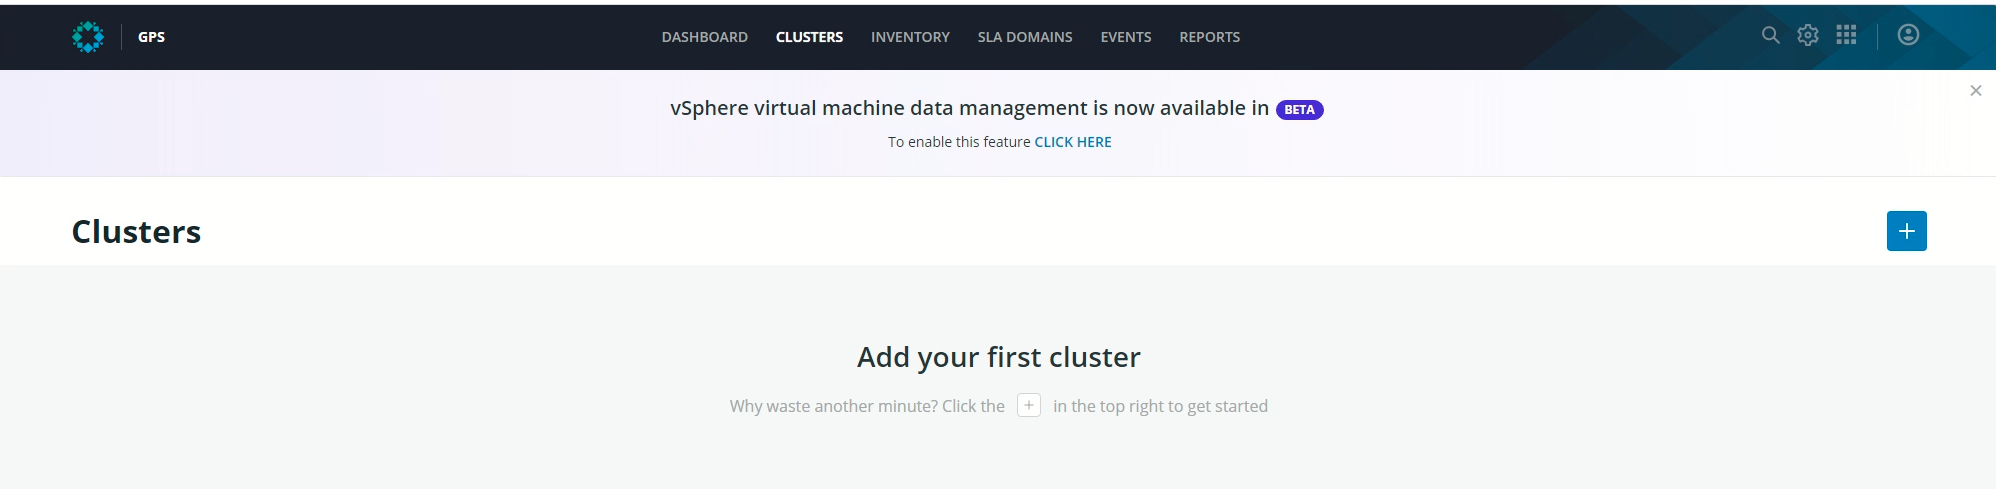Click the blue plus button to add cluster

1906,231
